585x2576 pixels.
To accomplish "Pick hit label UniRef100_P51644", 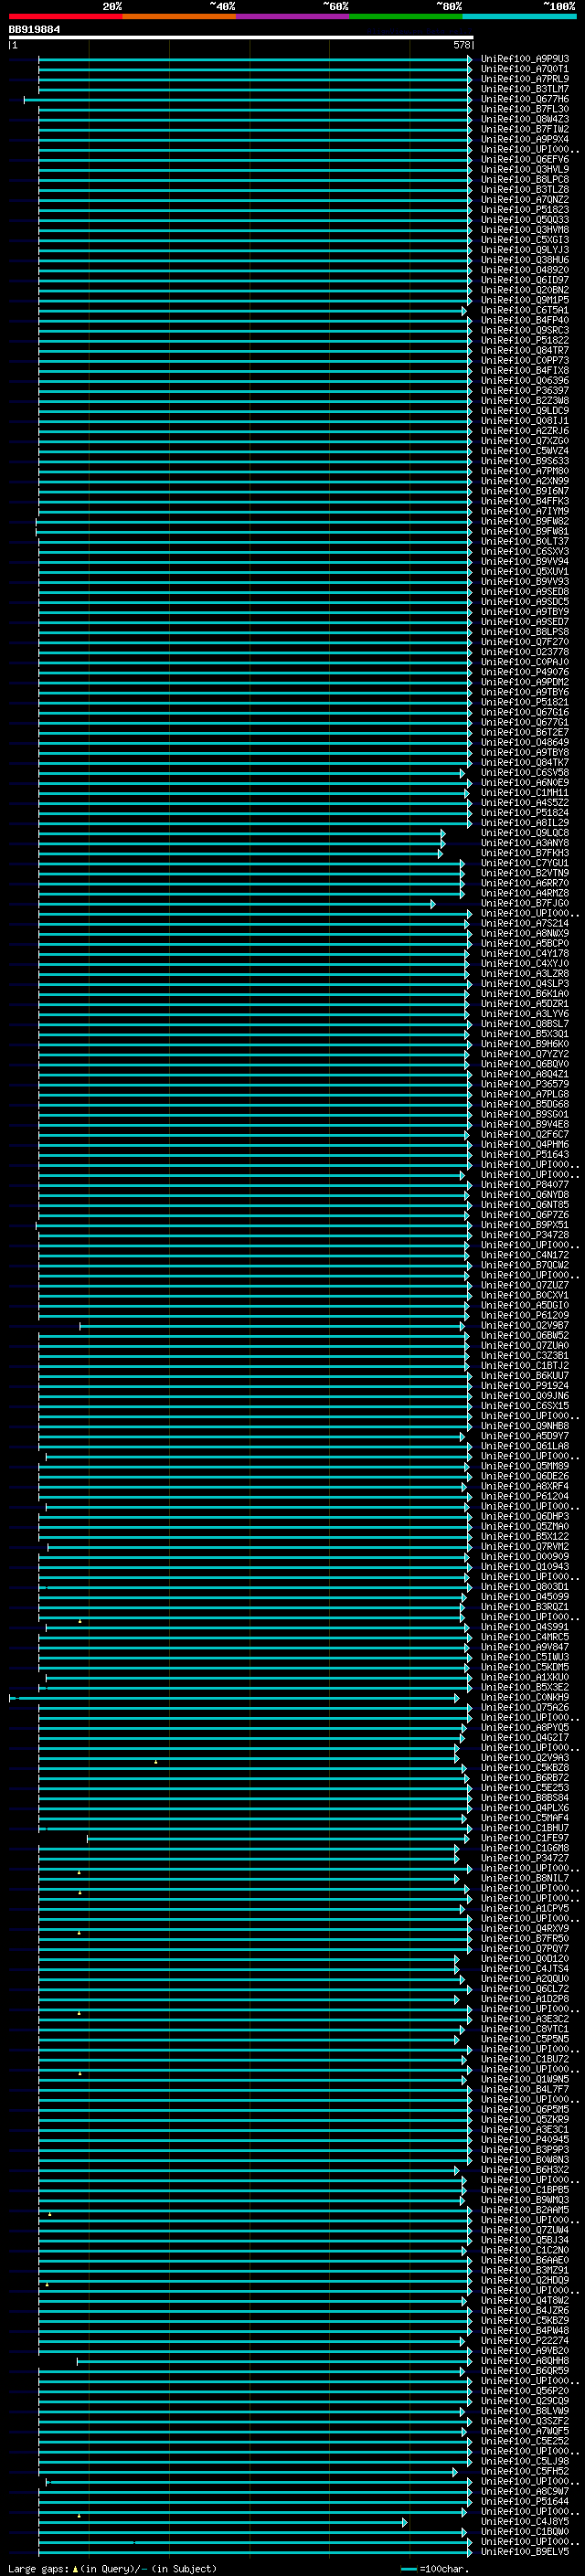I will pos(525,2502).
